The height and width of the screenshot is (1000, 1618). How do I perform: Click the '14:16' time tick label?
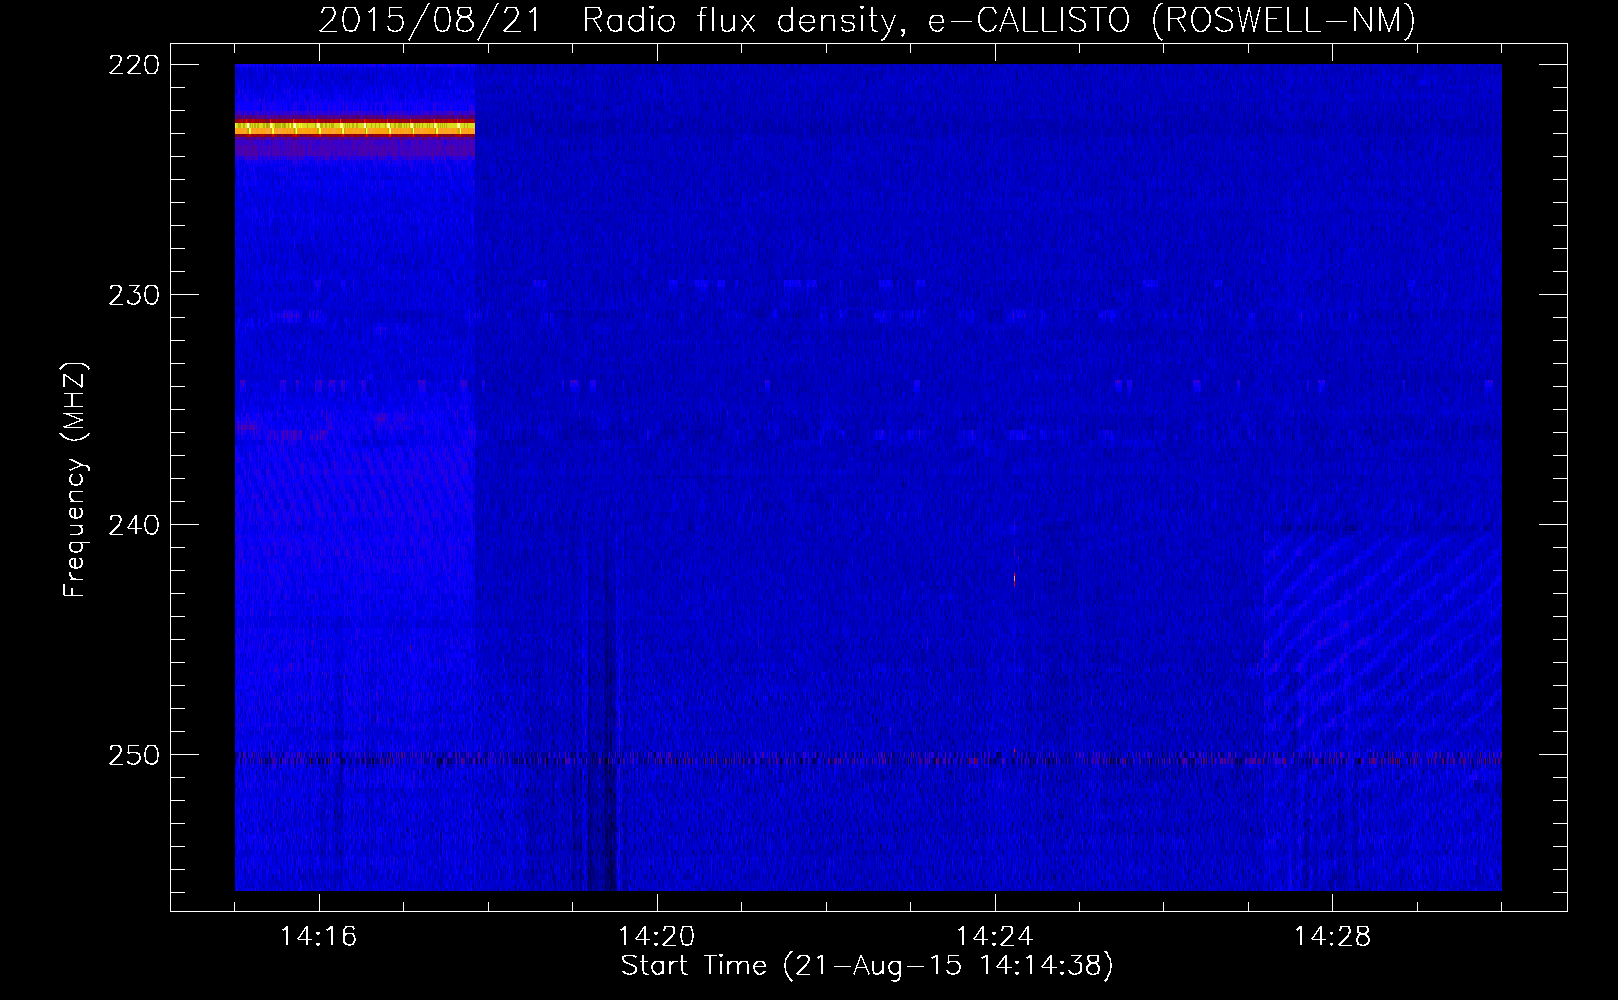click(318, 936)
